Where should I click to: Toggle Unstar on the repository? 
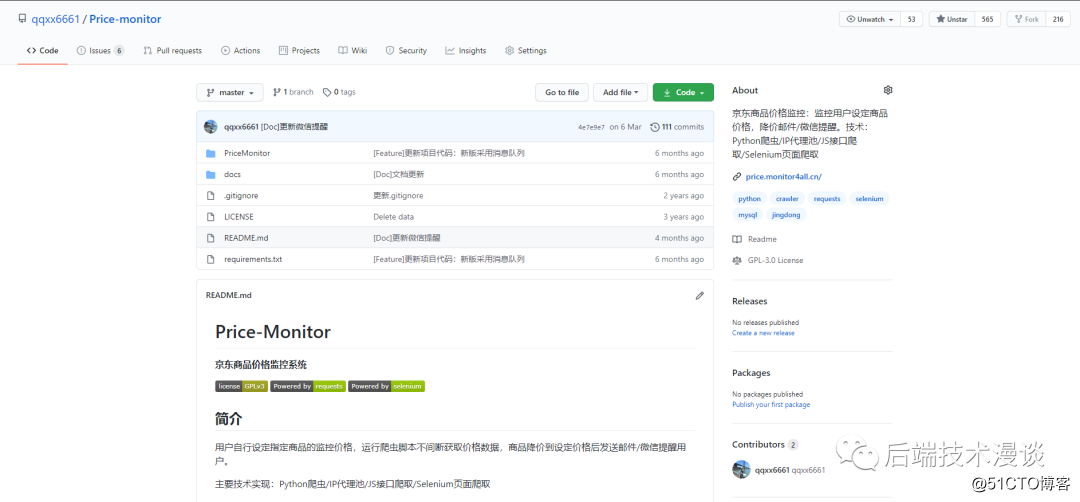[949, 19]
